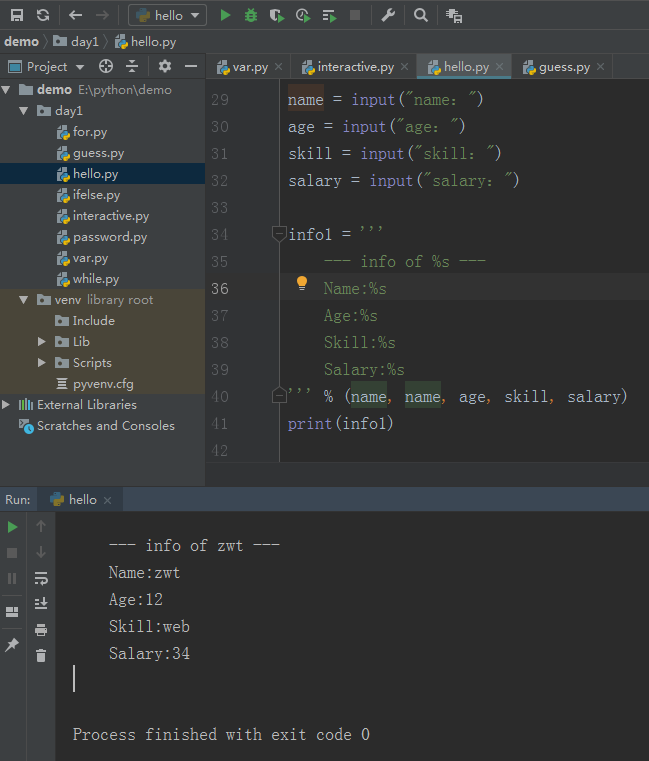The width and height of the screenshot is (649, 761).
Task: Expand the Lib folder
Action: pos(42,342)
